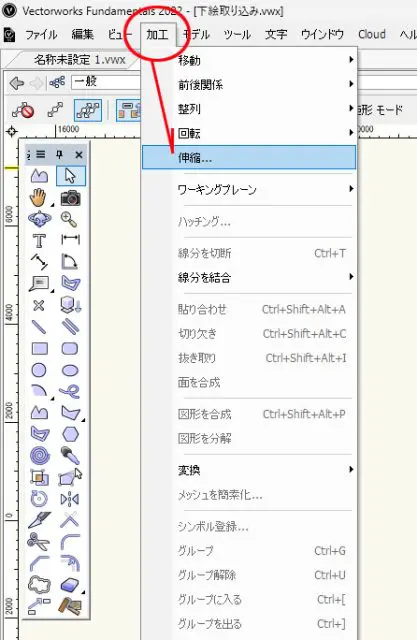This screenshot has width=417, height=640.
Task: Select the Eyedropper tool
Action: (70, 455)
